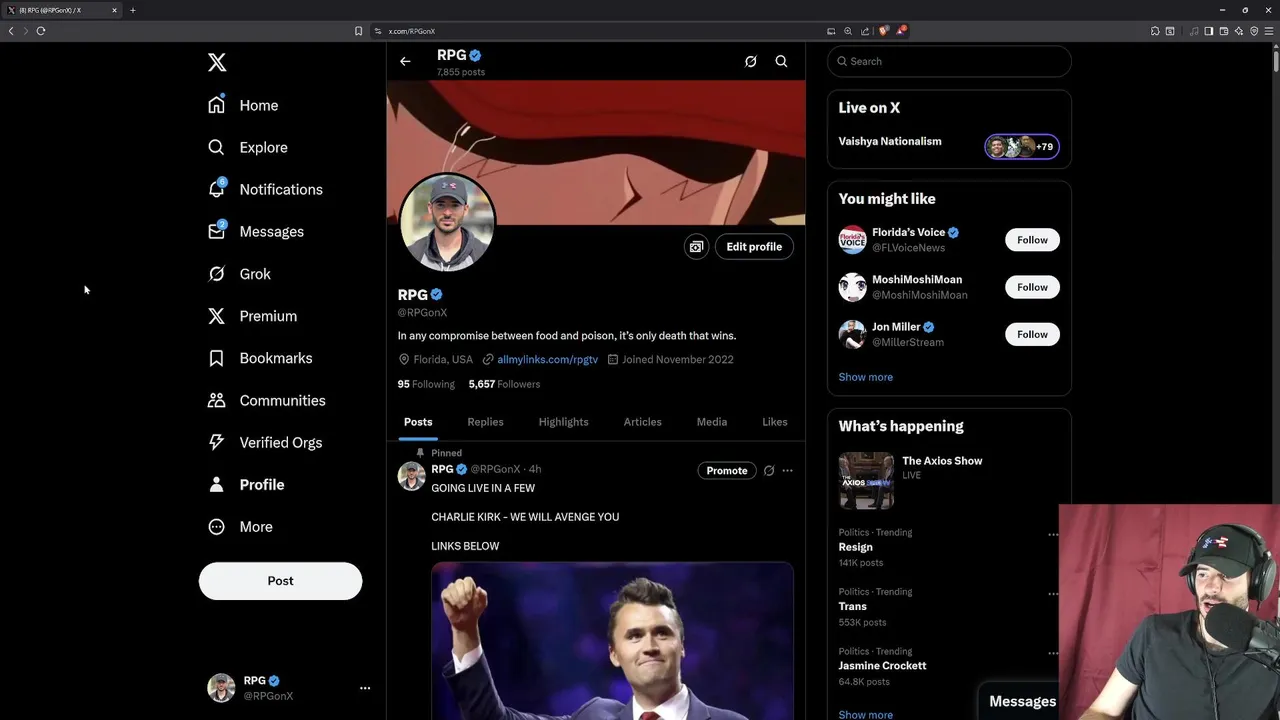The width and height of the screenshot is (1280, 720).
Task: Open Bookmarks ribbon icon
Action: pyautogui.click(x=216, y=358)
